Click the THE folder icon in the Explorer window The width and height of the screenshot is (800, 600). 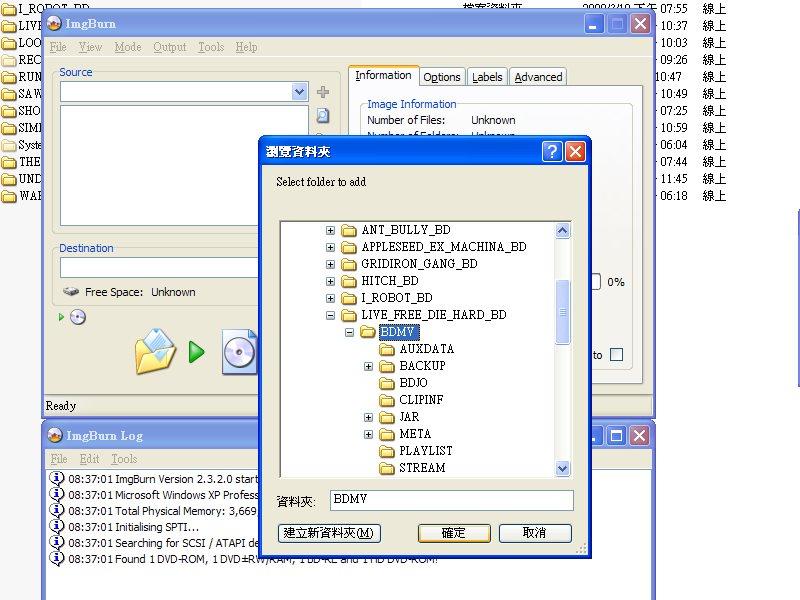[9, 163]
